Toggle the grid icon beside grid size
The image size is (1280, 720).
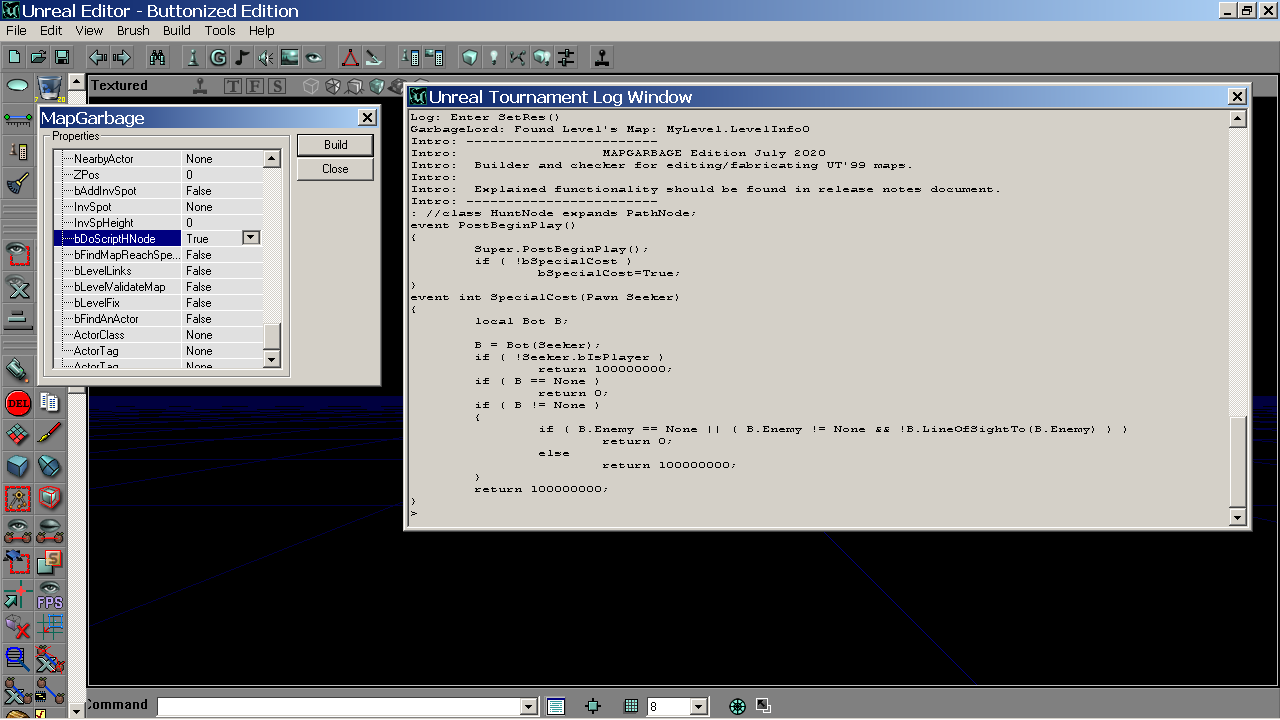tap(631, 706)
